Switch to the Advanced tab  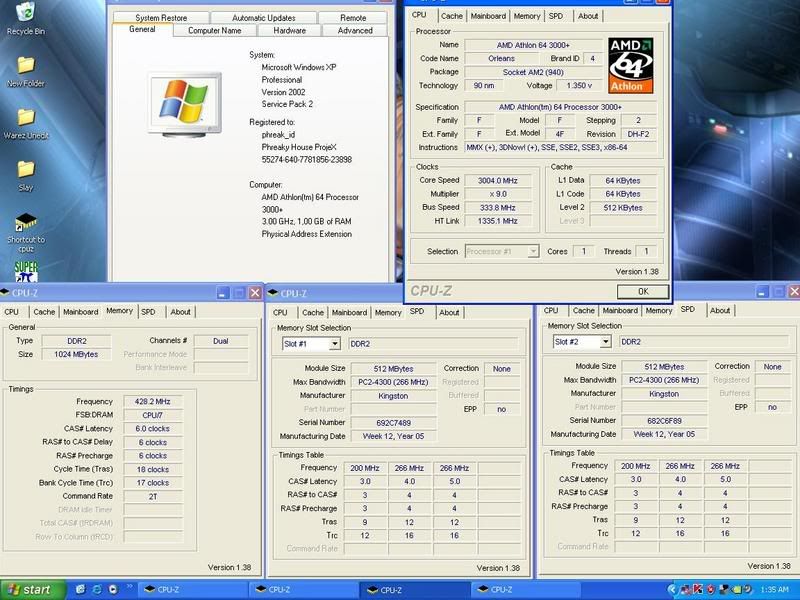tap(355, 31)
